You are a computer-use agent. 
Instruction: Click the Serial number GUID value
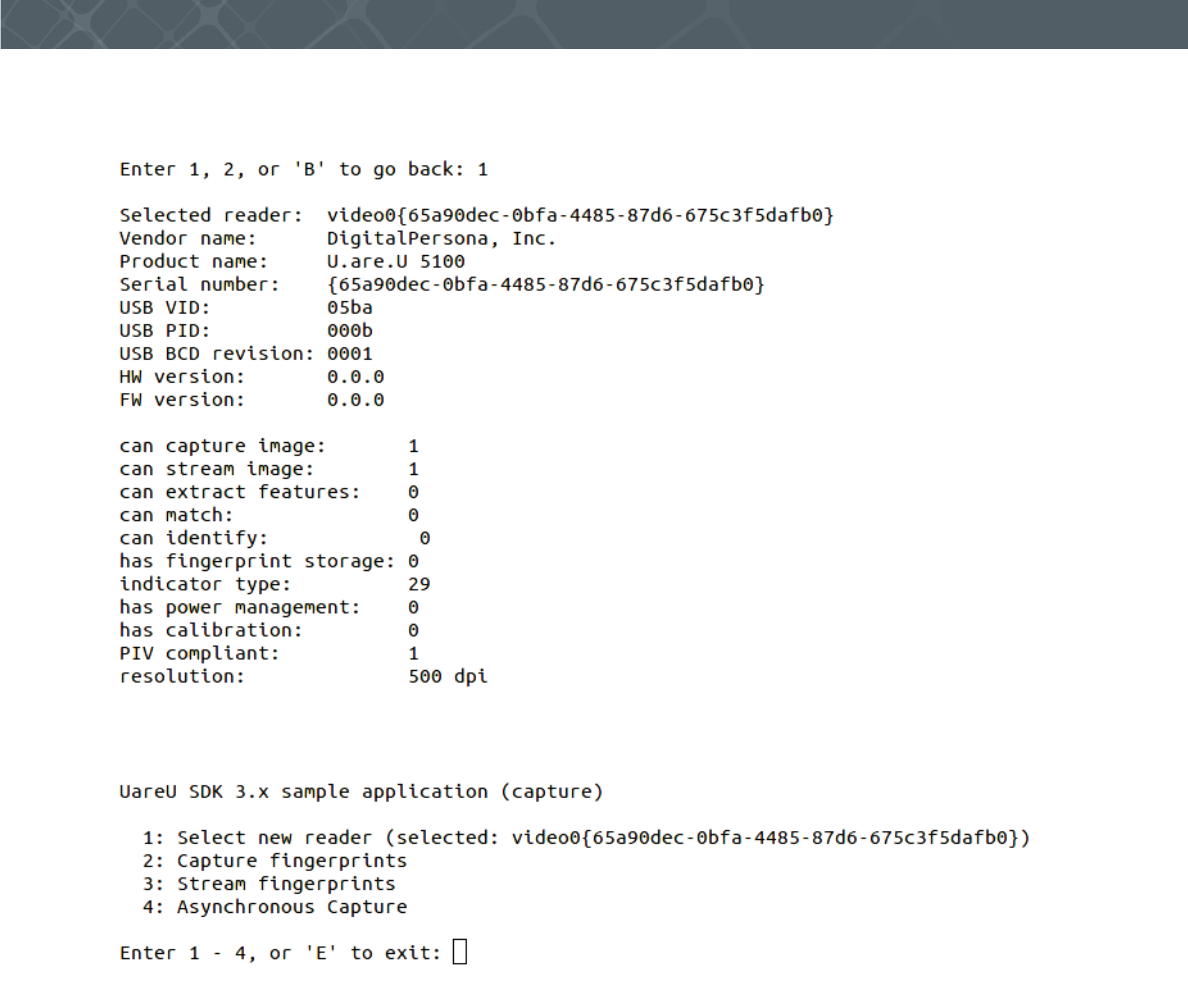point(546,284)
